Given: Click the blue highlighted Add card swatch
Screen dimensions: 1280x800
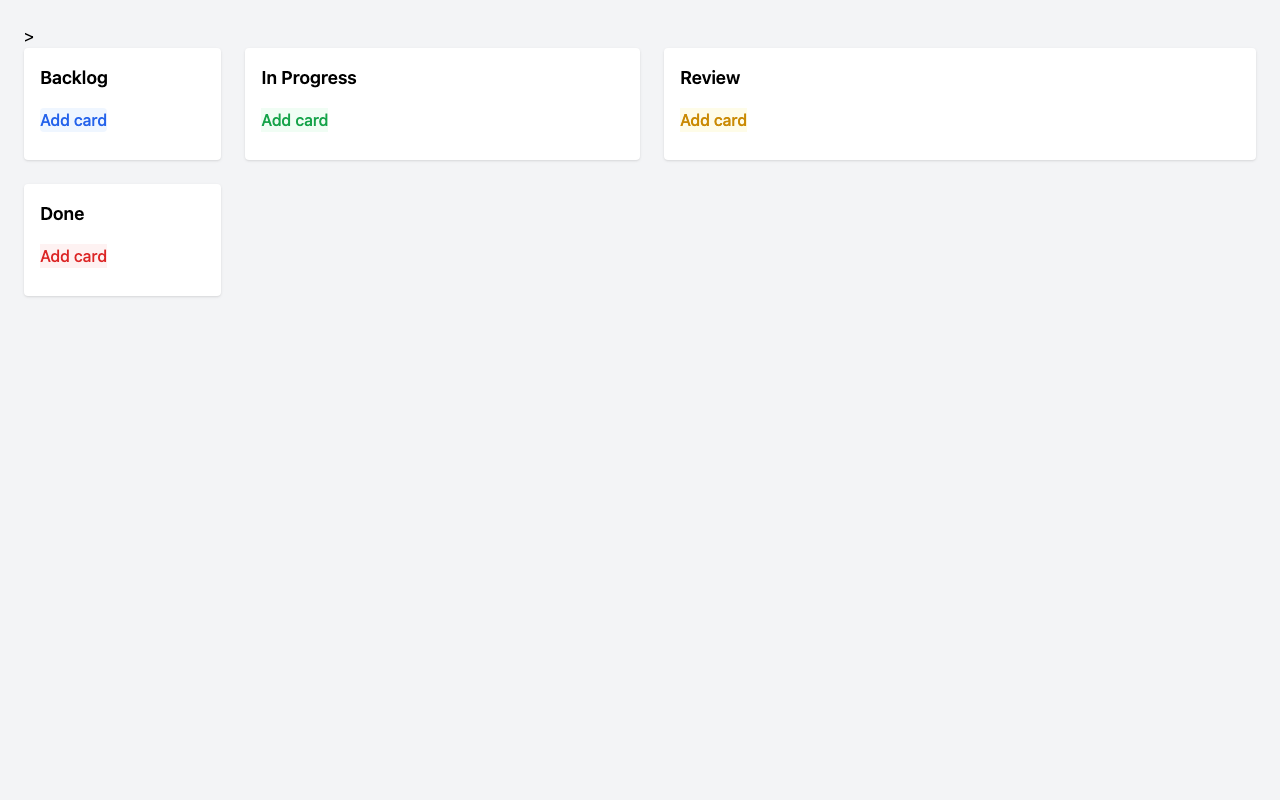Looking at the screenshot, I should pos(73,120).
